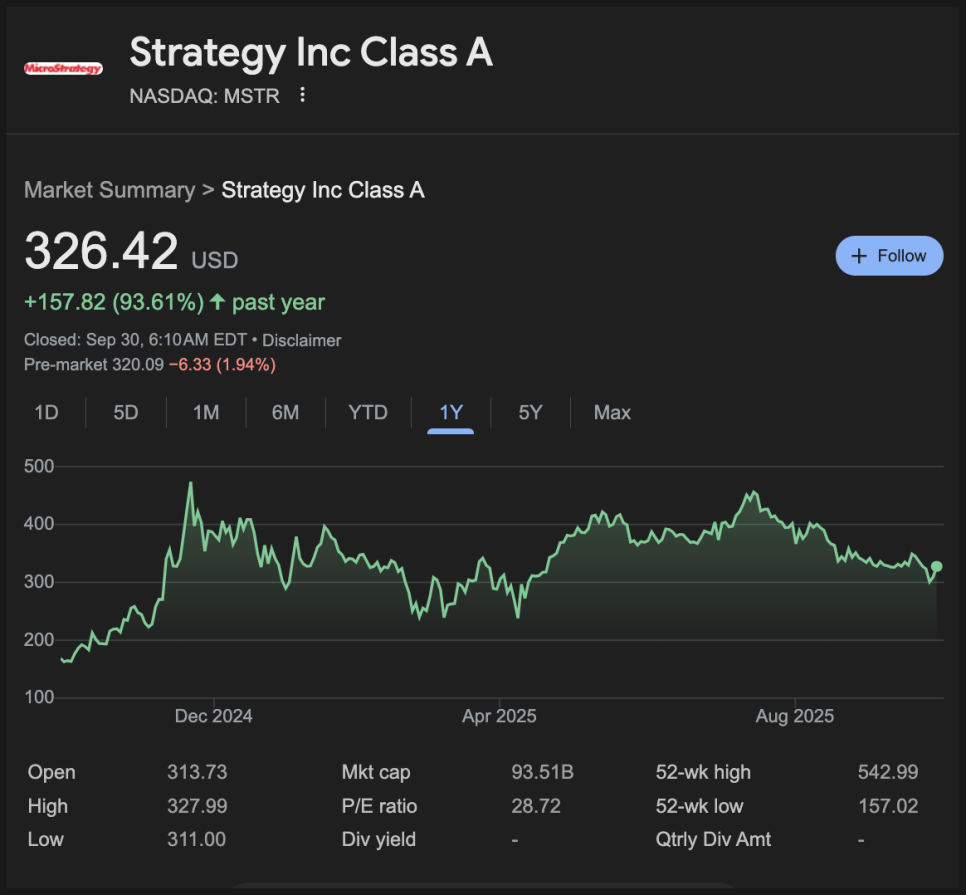966x895 pixels.
Task: Click the Div yield label
Action: pos(379,839)
